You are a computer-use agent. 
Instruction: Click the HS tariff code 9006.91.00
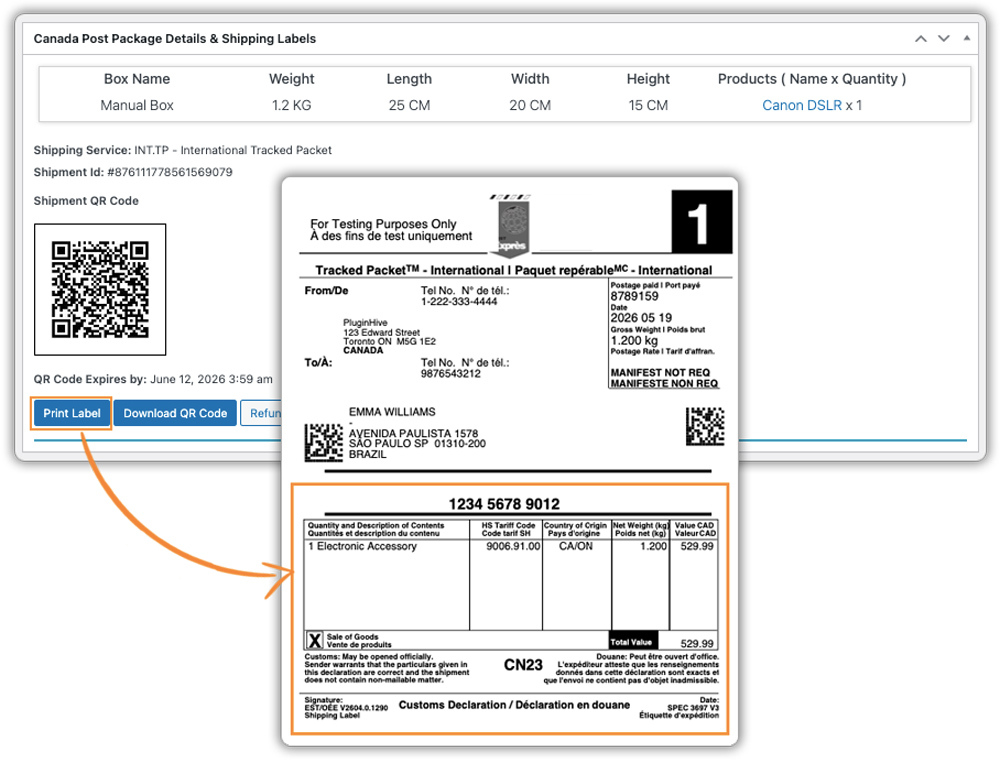tap(513, 547)
